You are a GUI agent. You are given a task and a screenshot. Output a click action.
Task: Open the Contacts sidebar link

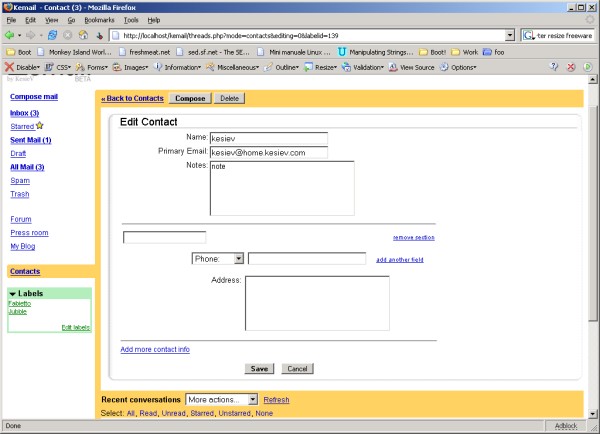[25, 271]
